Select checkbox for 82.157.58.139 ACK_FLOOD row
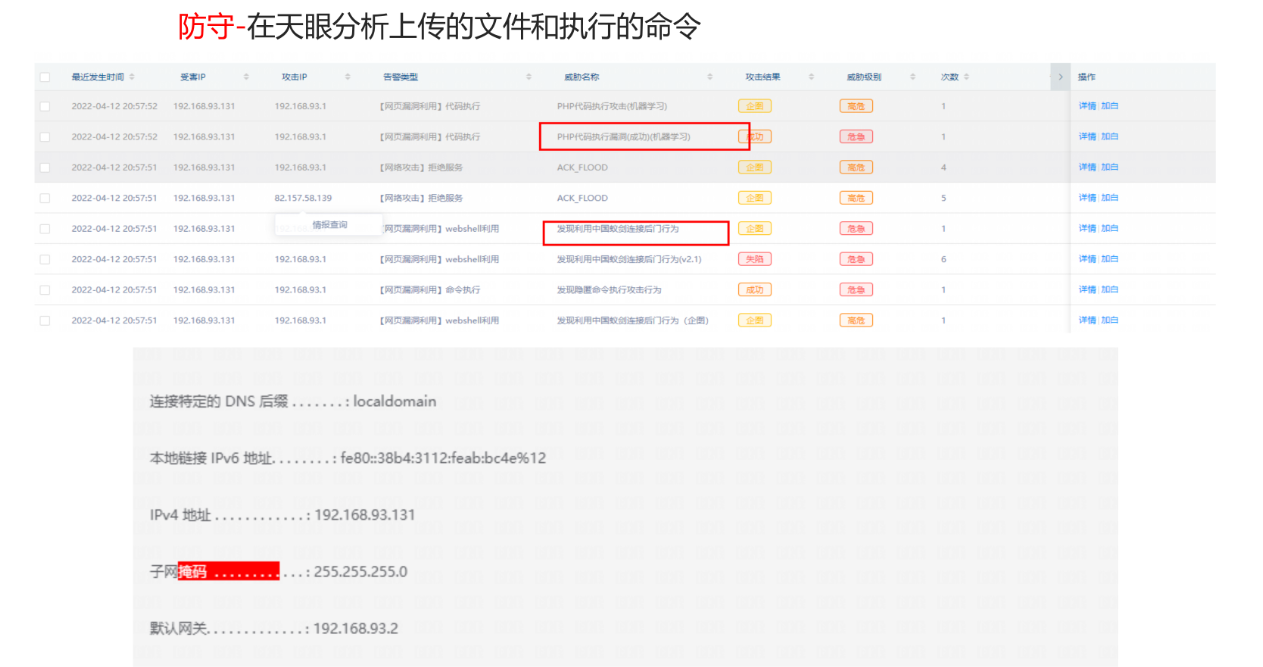The image size is (1263, 667). pos(45,198)
